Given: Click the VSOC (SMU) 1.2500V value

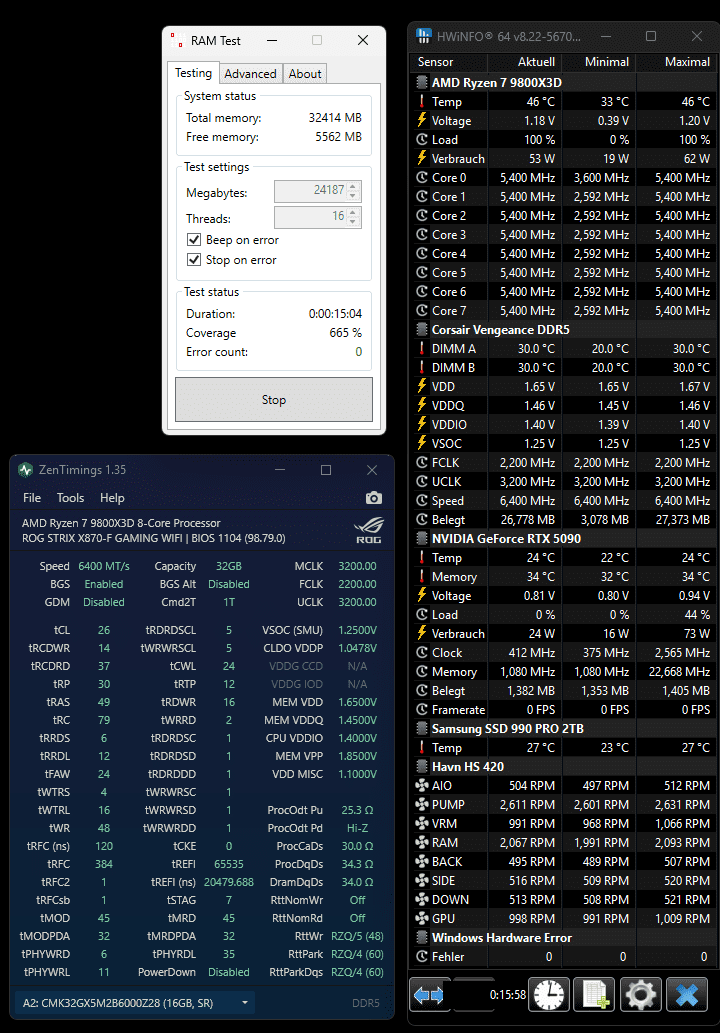Looking at the screenshot, I should coord(357,630).
